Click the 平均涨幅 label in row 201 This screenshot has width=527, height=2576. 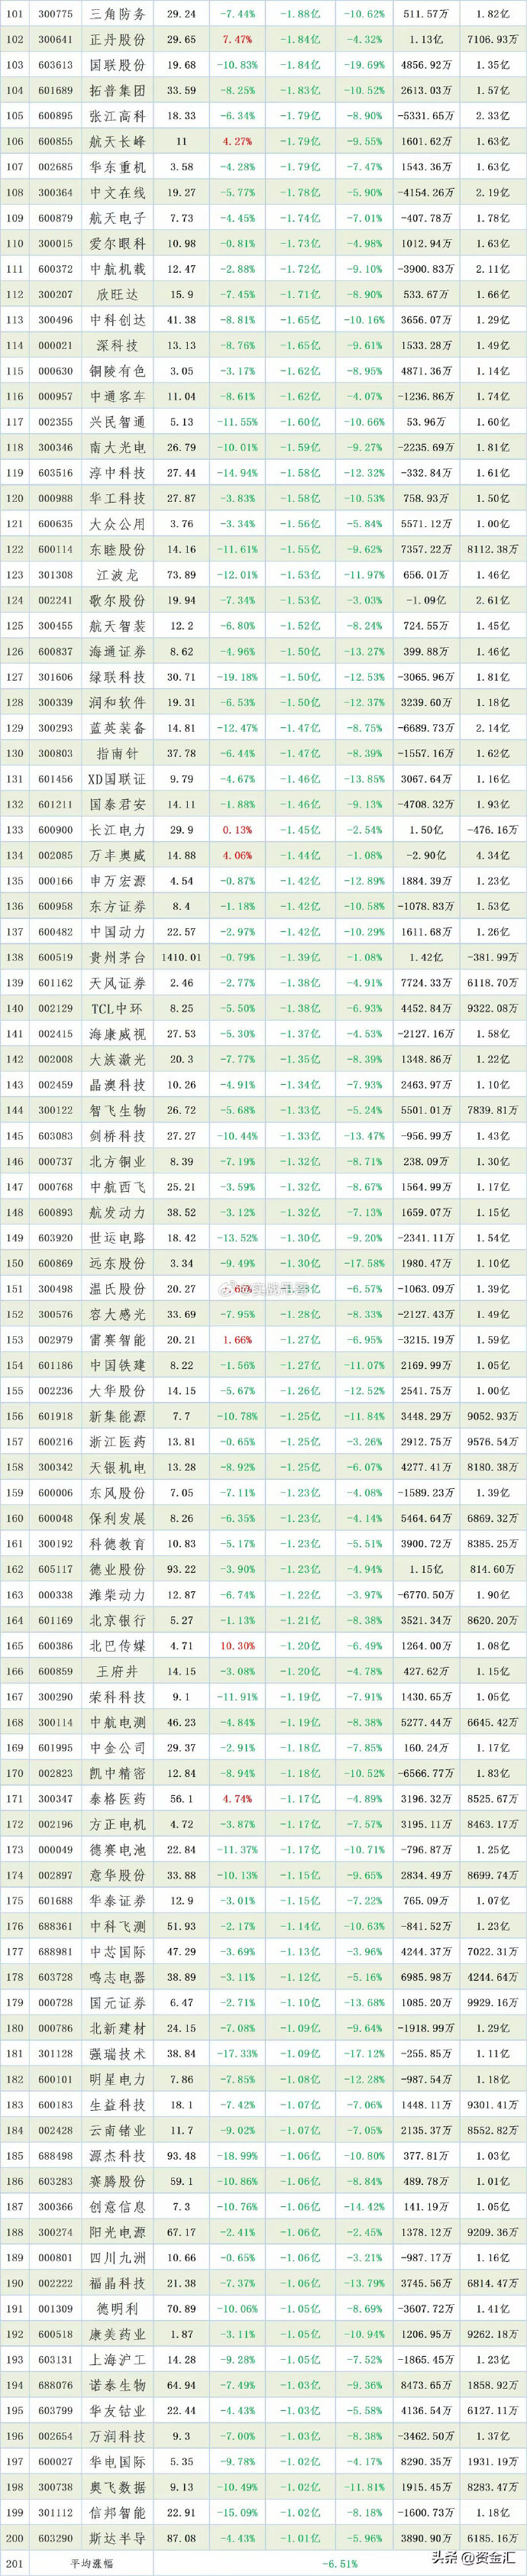pyautogui.click(x=90, y=2564)
